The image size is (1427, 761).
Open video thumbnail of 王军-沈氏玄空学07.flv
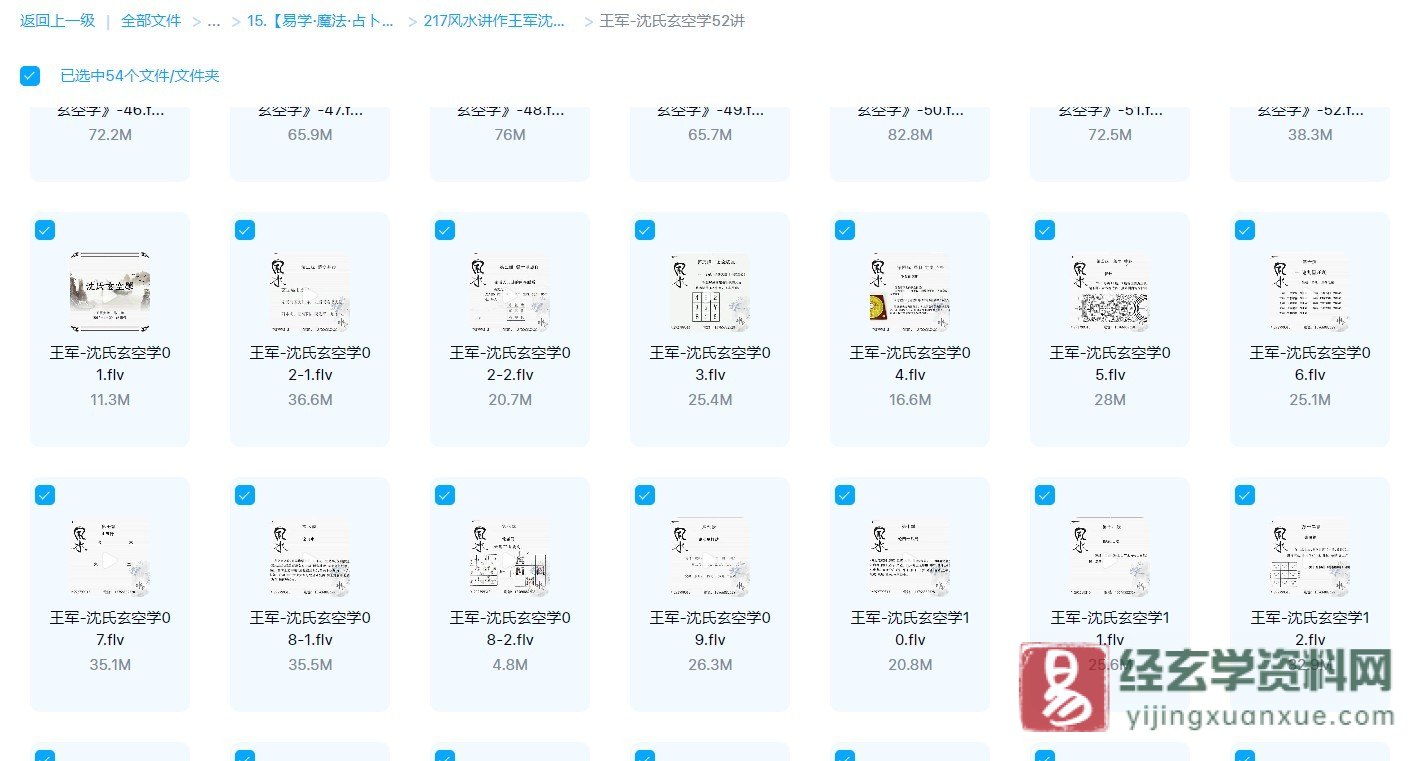110,557
